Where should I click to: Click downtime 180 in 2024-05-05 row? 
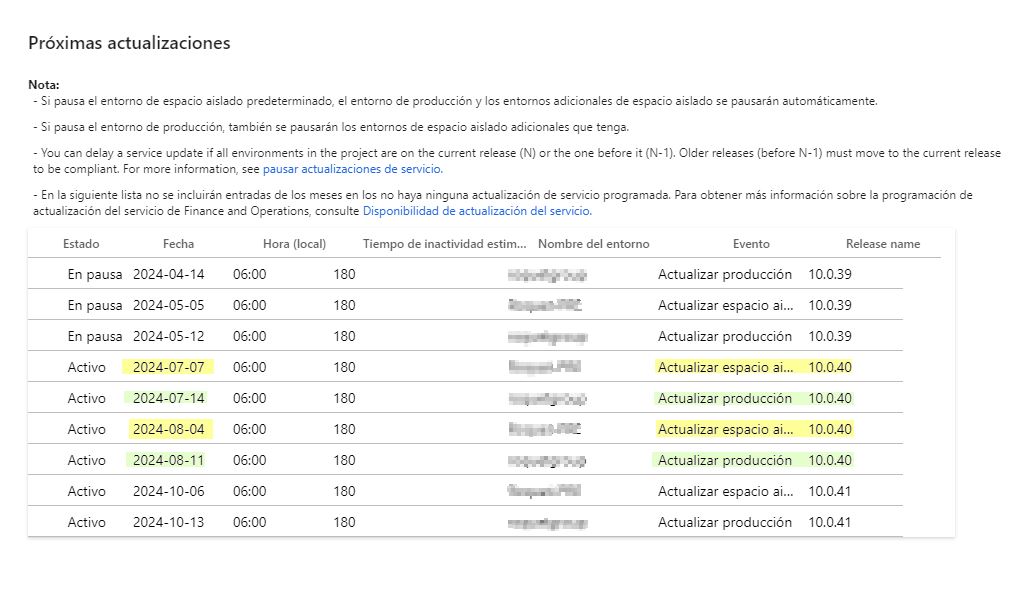344,305
